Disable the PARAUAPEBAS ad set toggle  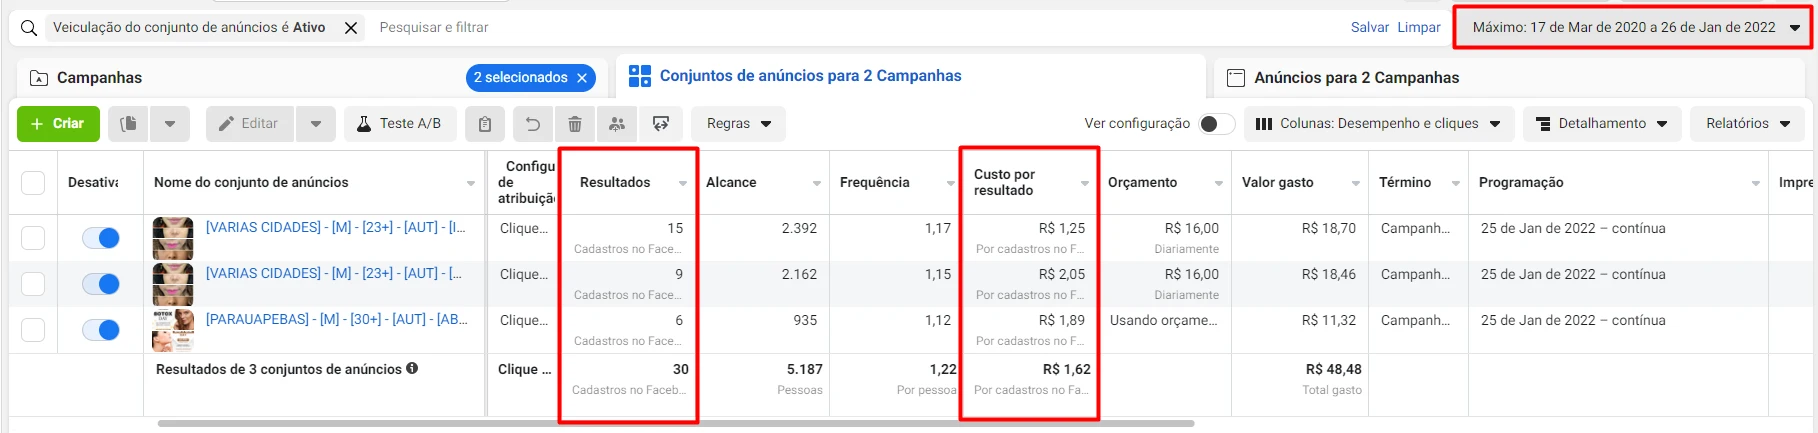[x=101, y=330]
